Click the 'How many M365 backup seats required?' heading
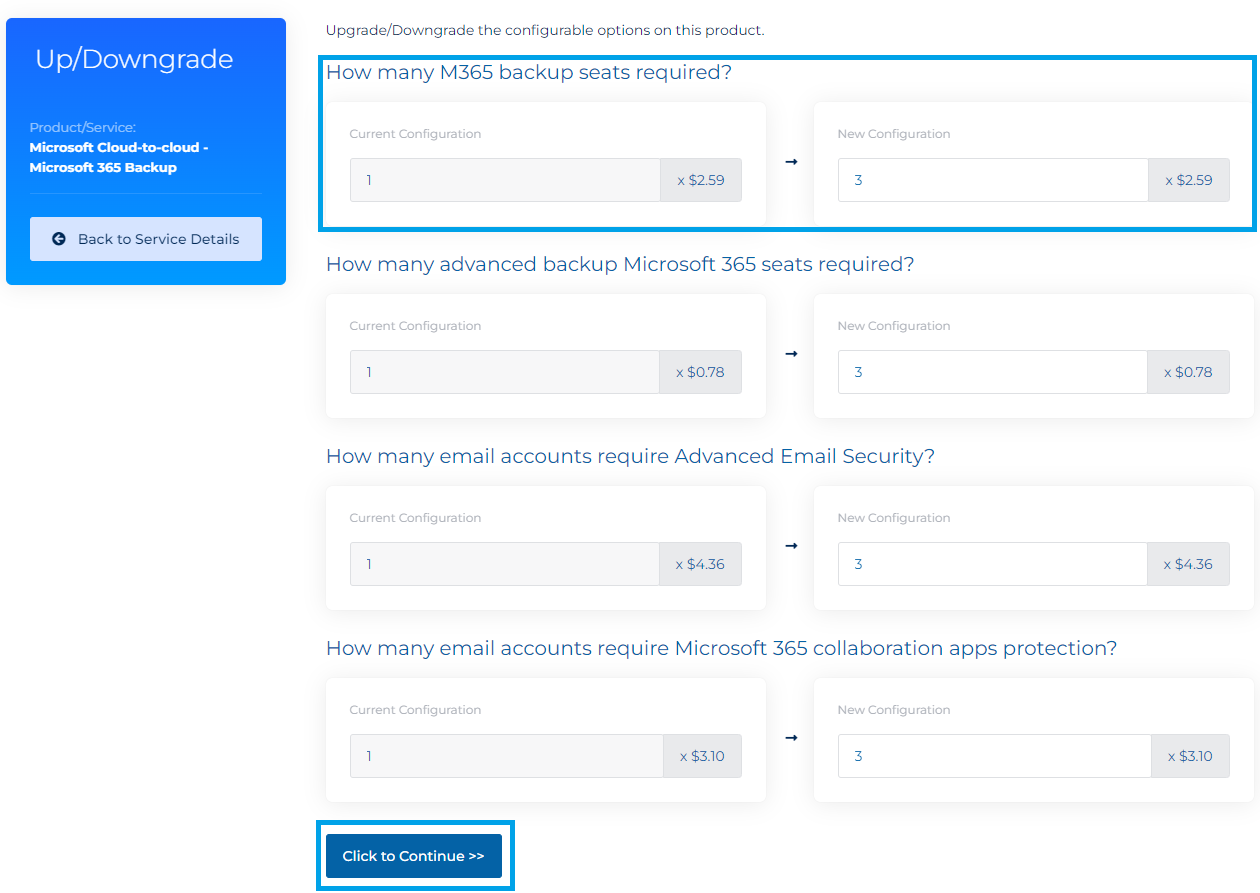This screenshot has height=893, width=1260. tap(529, 72)
